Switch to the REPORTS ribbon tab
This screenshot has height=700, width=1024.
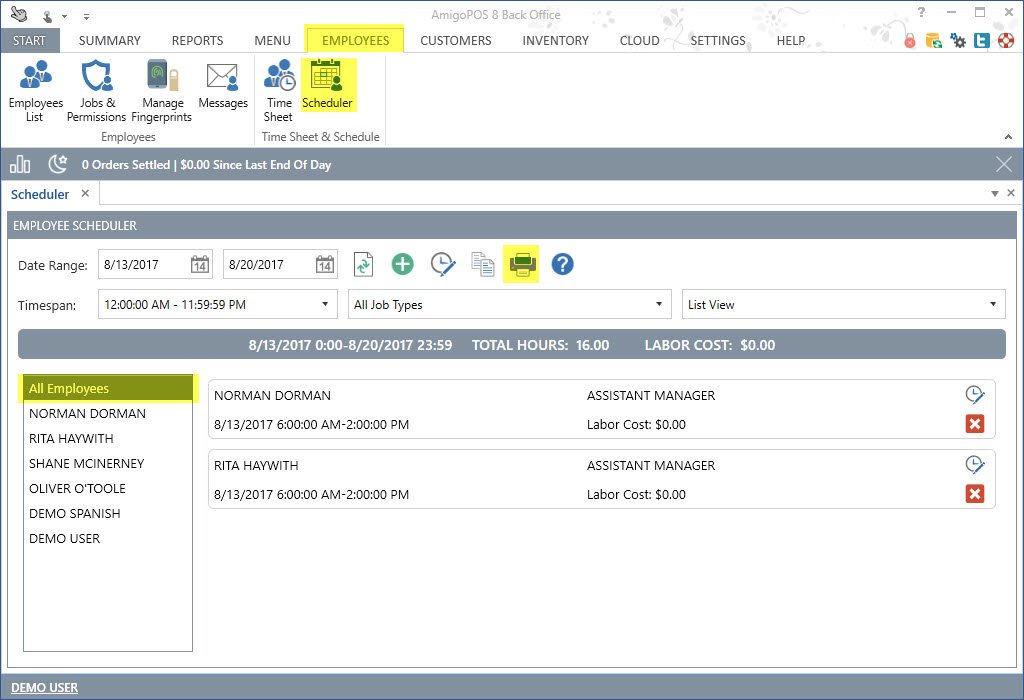point(197,41)
